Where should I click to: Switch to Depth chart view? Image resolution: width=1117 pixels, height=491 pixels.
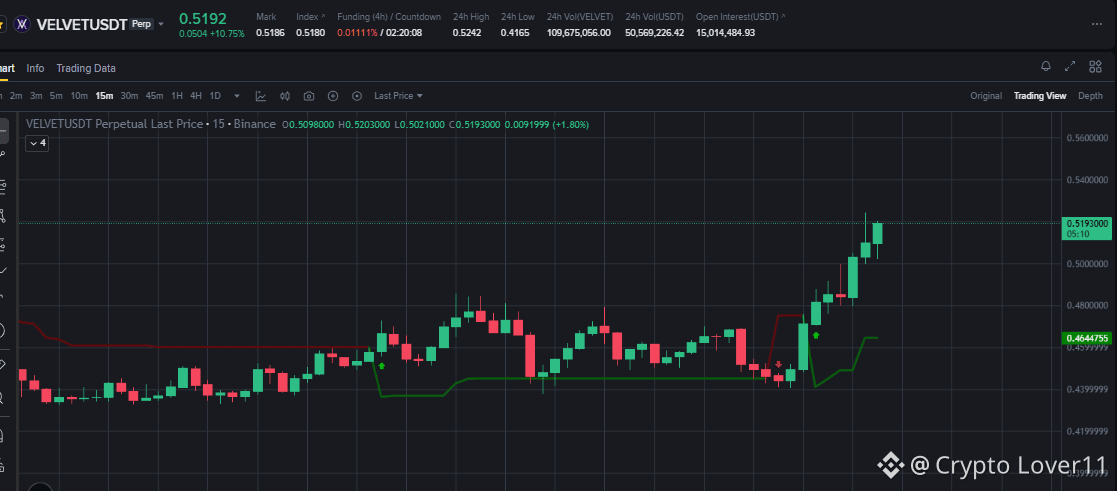[x=1090, y=95]
